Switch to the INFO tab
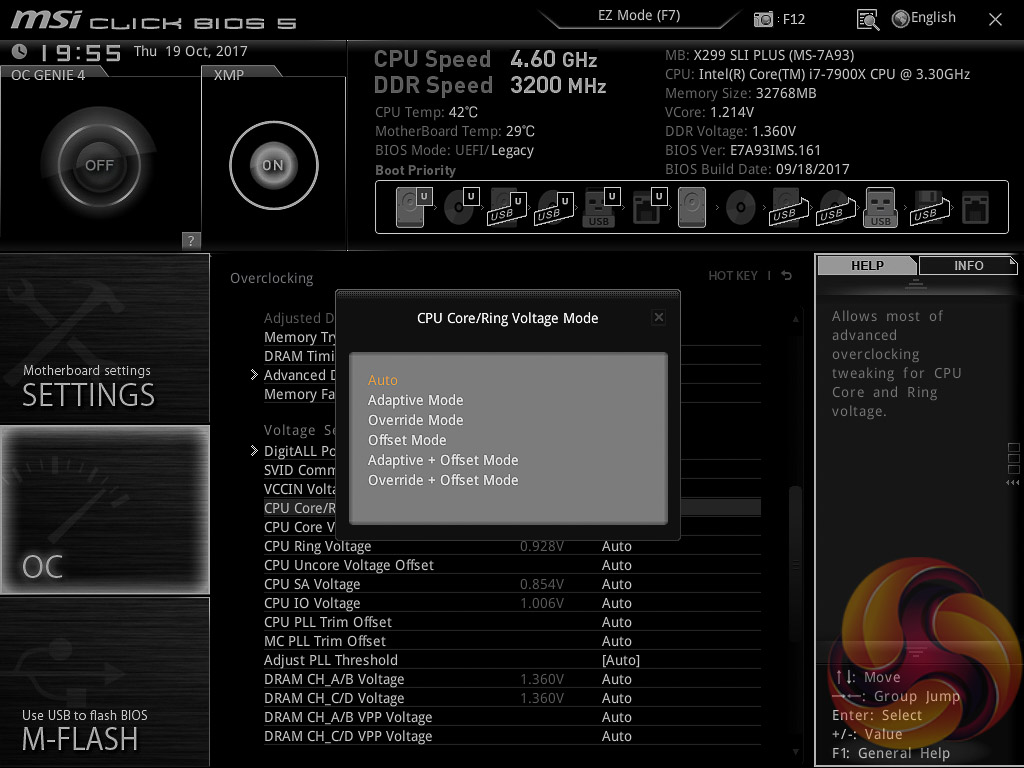This screenshot has height=768, width=1024. [x=968, y=265]
